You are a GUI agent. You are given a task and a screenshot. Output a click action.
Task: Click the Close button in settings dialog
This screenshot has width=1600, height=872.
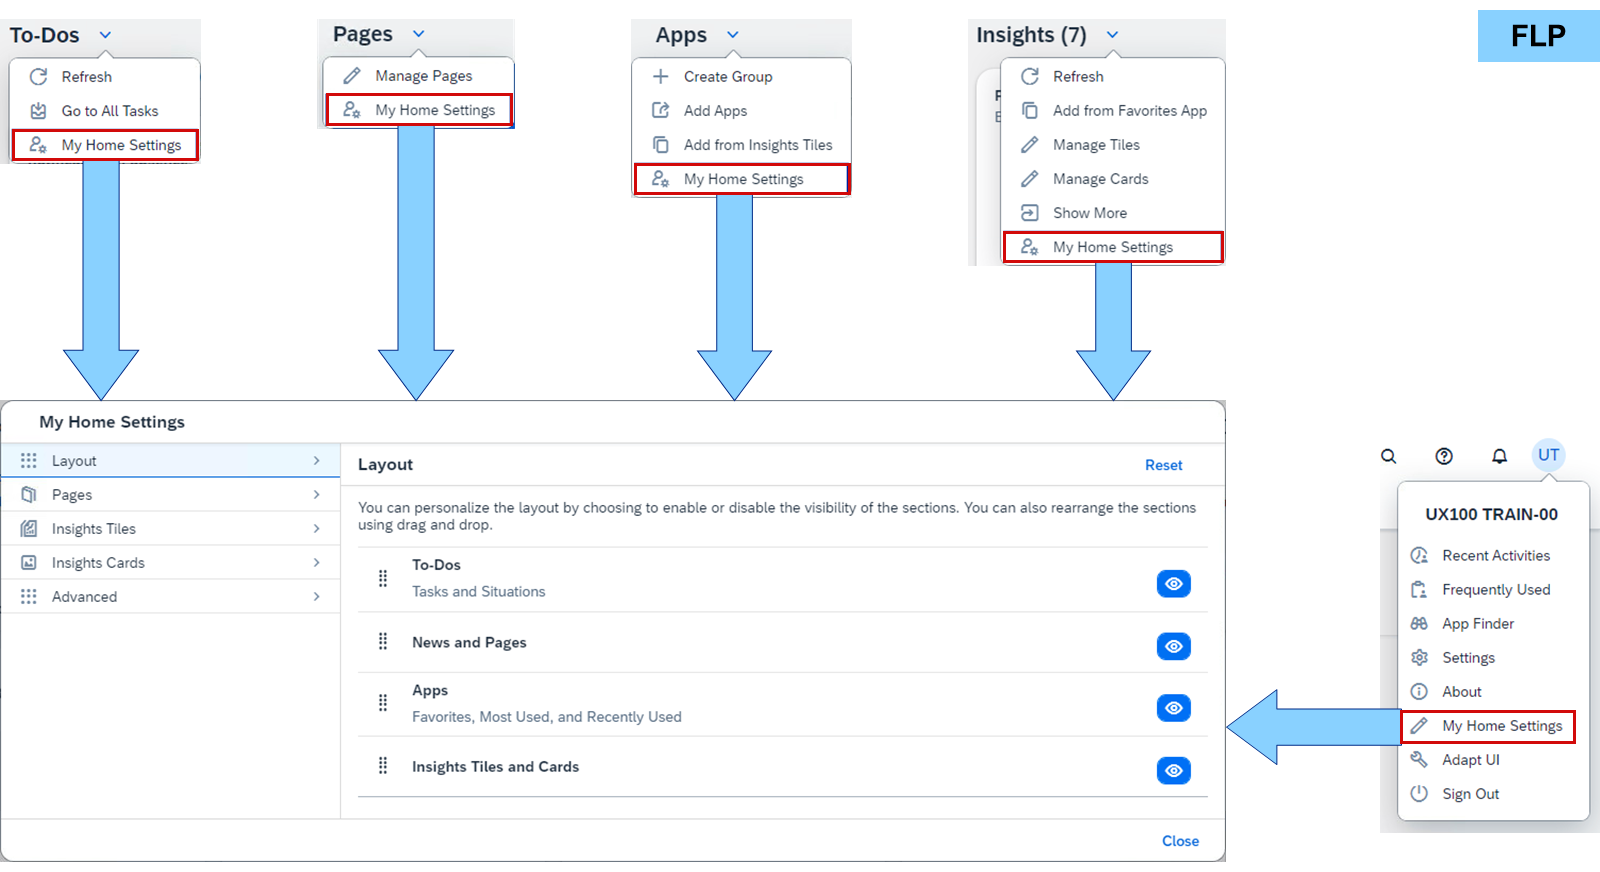(x=1180, y=841)
